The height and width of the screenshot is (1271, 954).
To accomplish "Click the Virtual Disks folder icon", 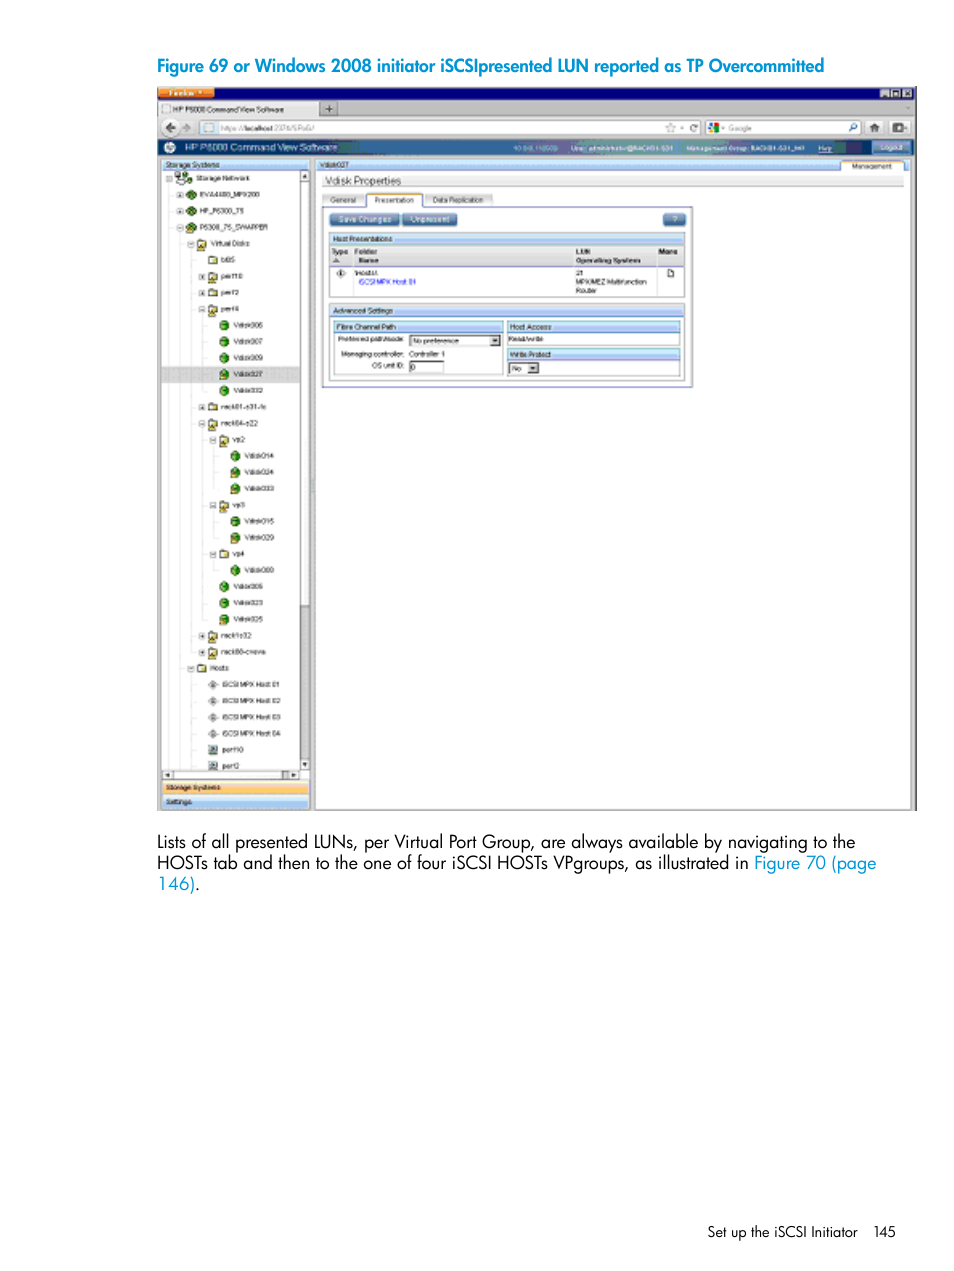I will tap(202, 244).
